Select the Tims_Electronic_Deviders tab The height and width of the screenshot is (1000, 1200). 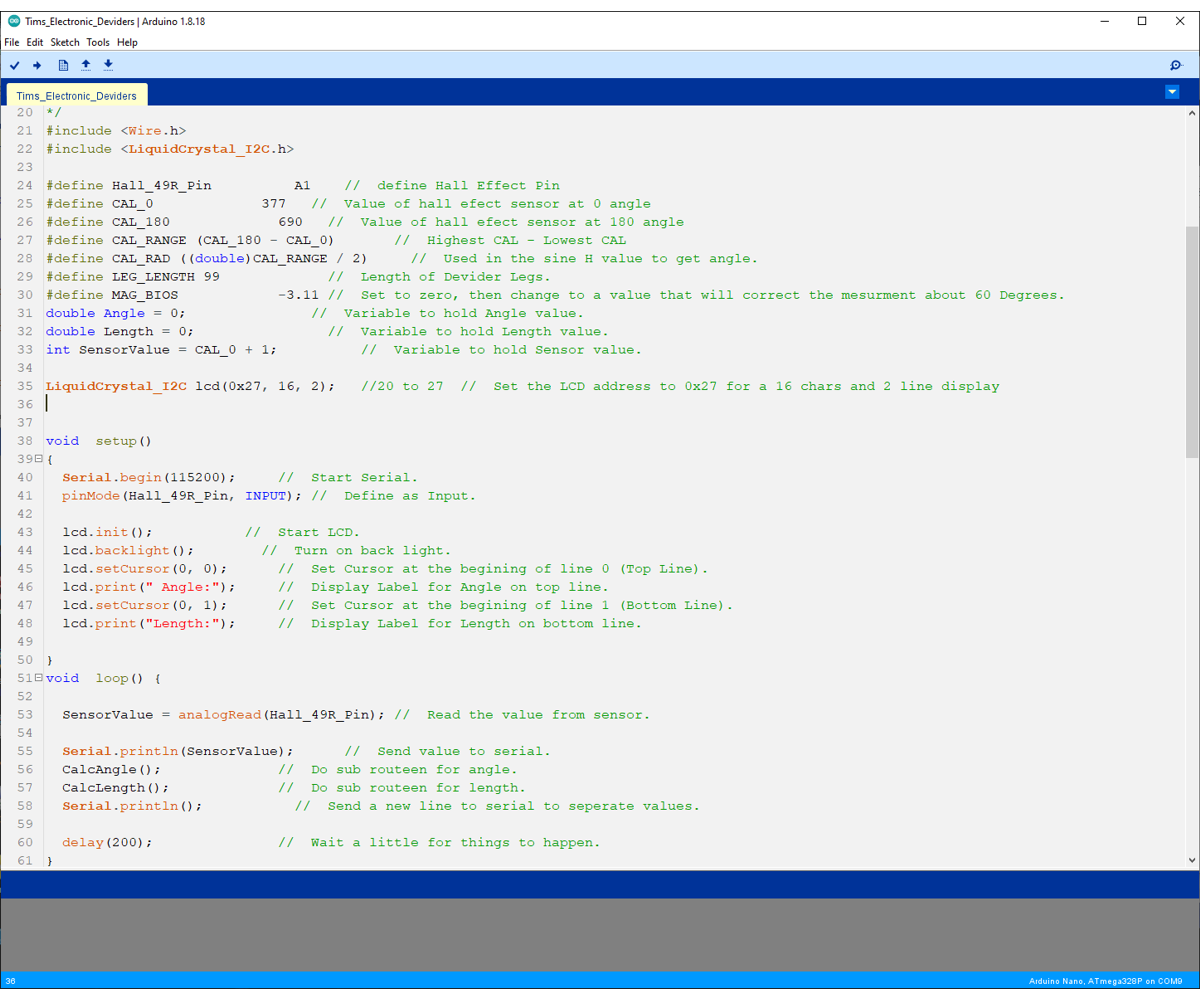76,95
